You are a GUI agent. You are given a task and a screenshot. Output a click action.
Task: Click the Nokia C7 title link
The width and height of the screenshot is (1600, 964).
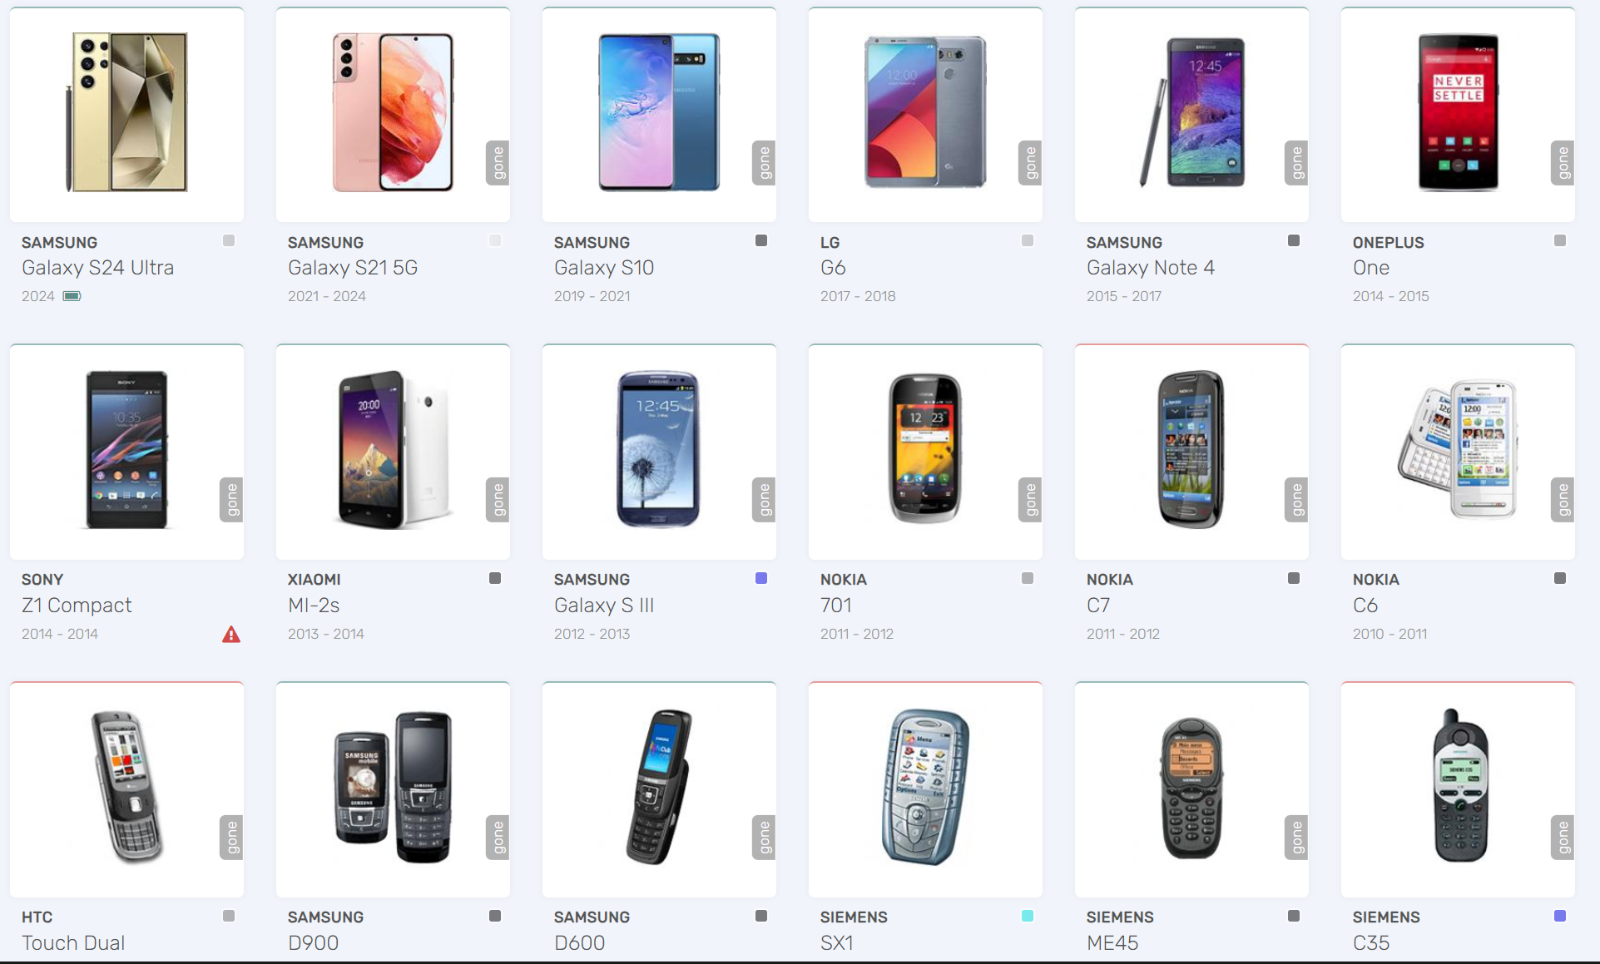(x=1098, y=605)
